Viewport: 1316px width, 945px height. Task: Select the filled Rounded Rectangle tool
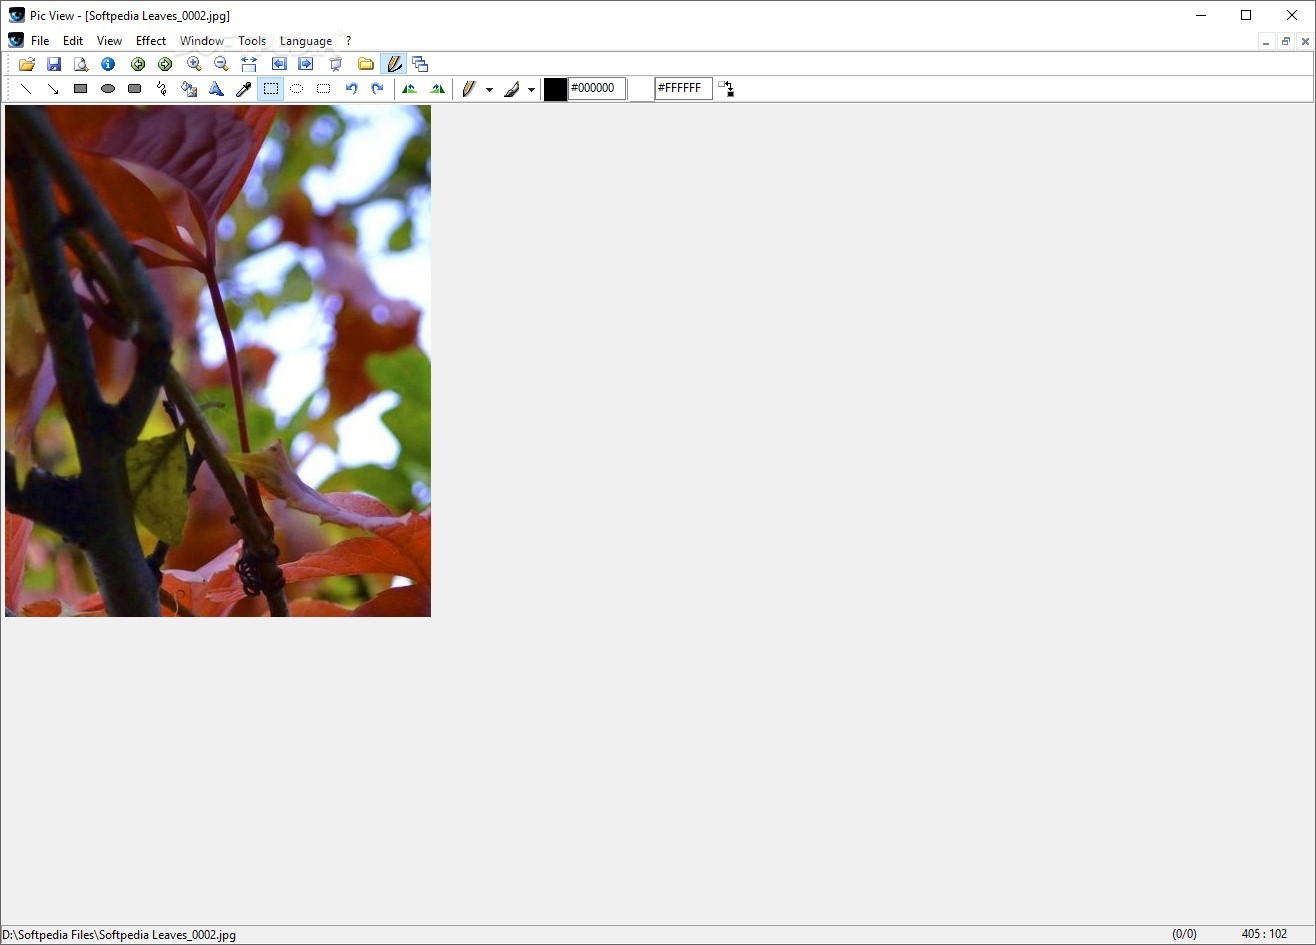pos(135,89)
